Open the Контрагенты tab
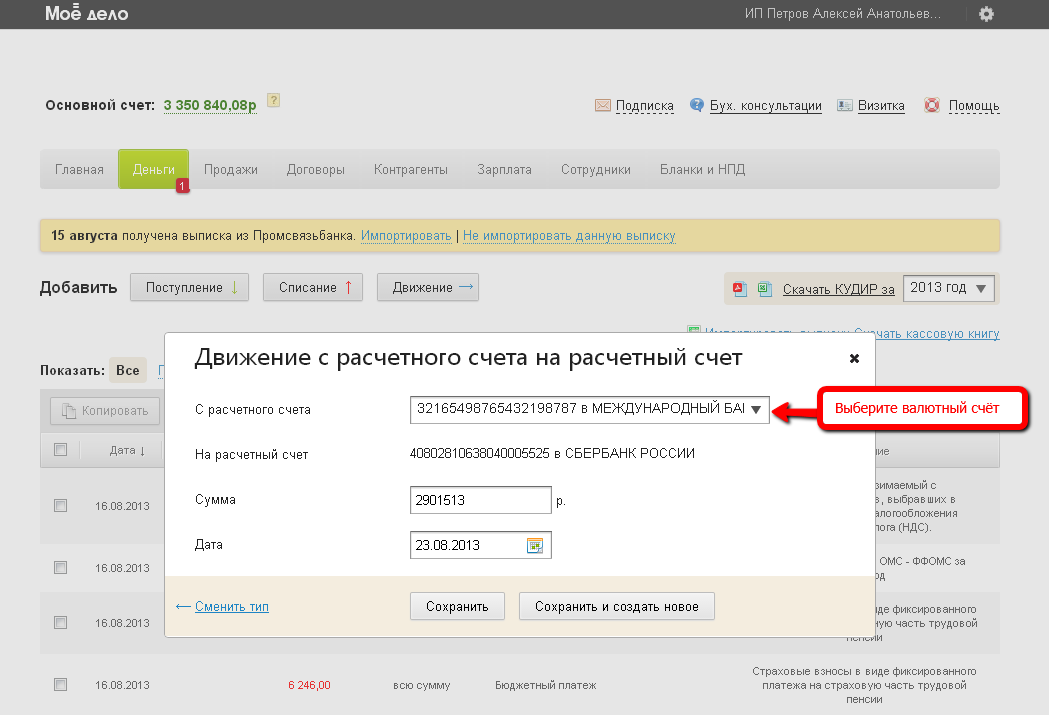The image size is (1049, 715). point(411,169)
